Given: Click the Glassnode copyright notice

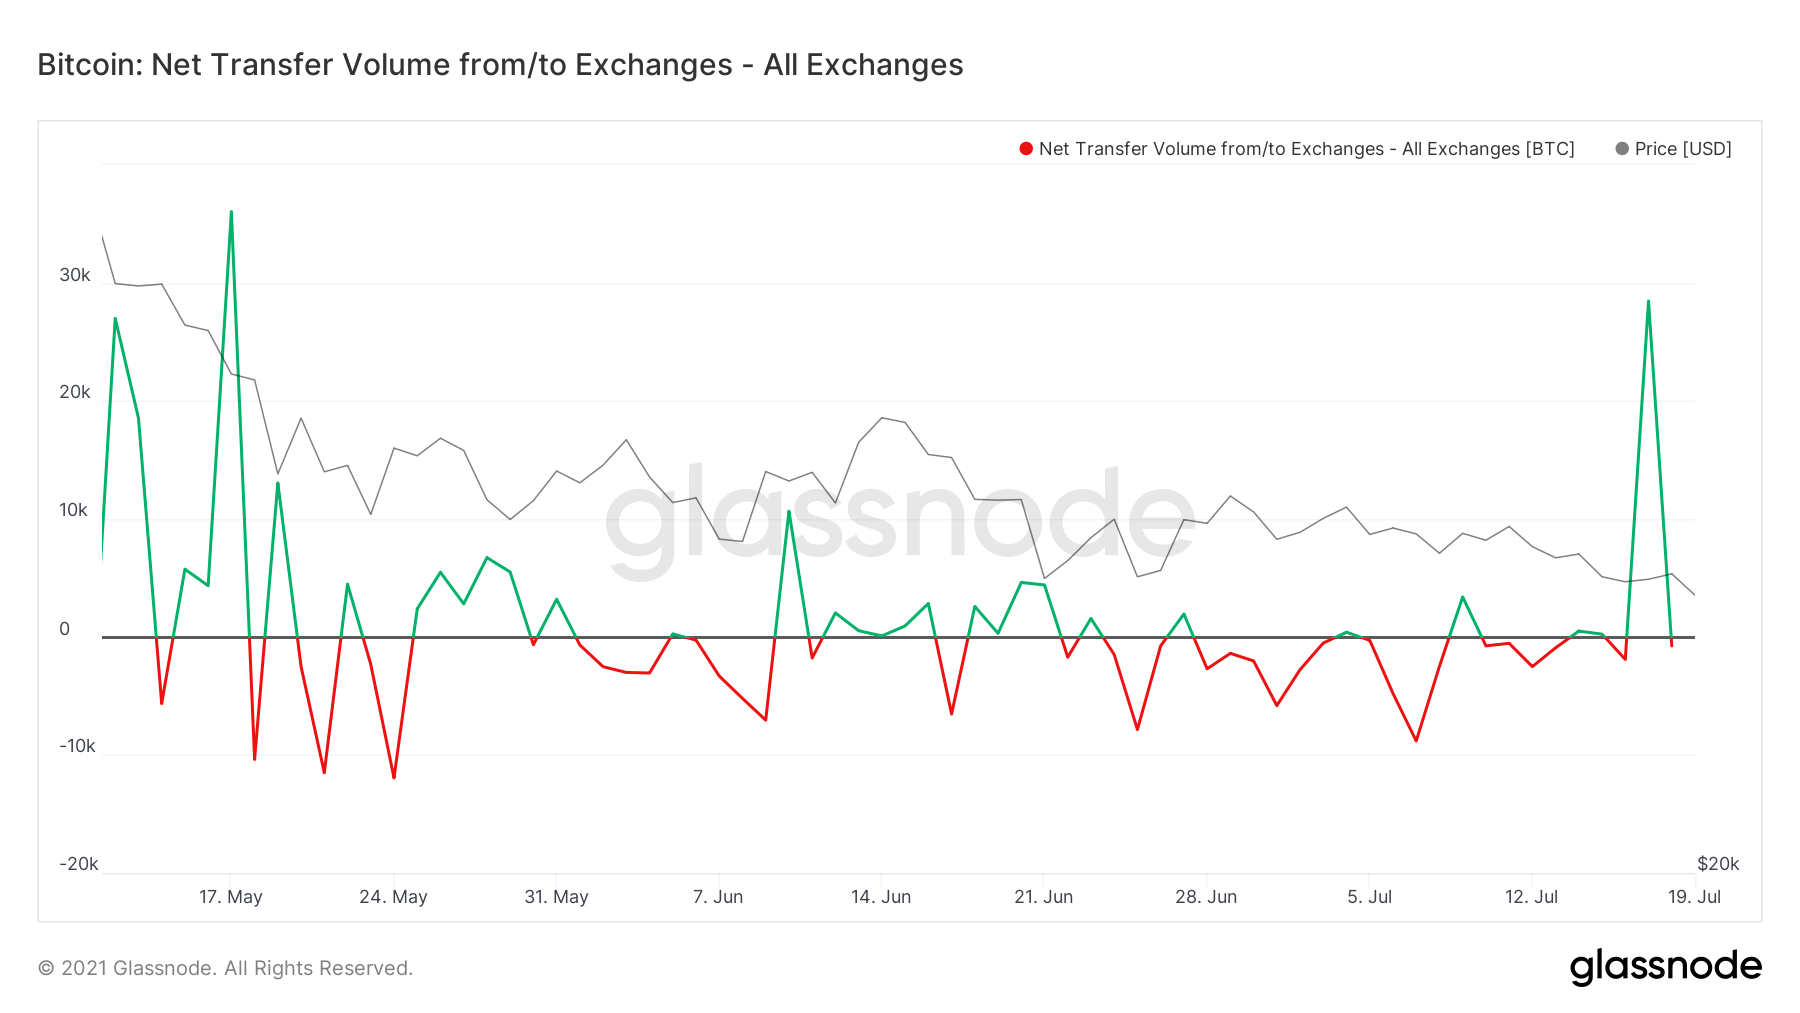Looking at the screenshot, I should [225, 968].
